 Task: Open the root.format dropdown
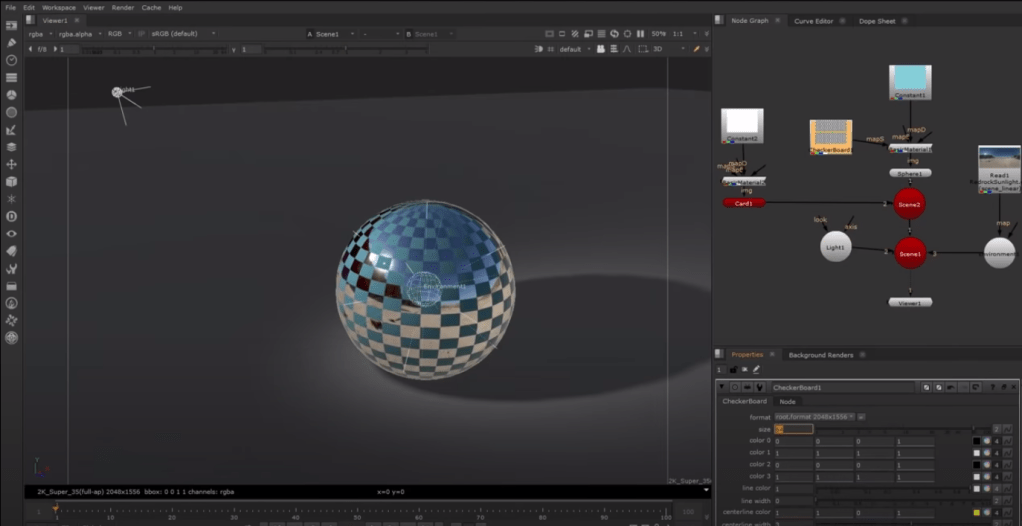click(x=815, y=416)
